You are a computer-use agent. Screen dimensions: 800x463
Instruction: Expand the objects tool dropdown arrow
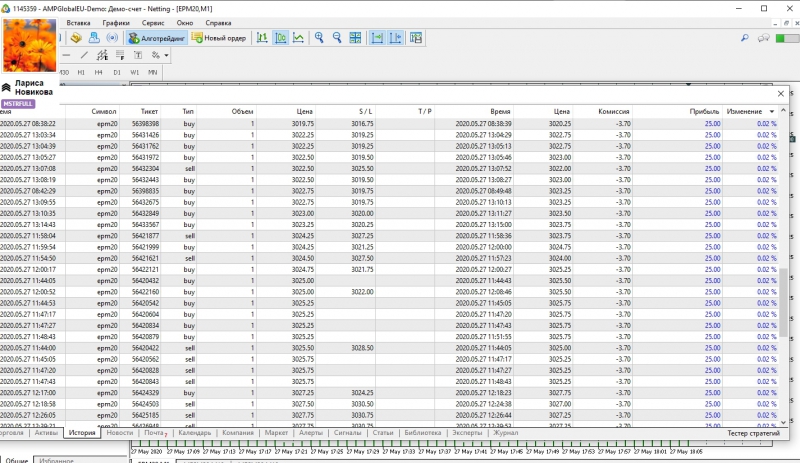tap(164, 55)
